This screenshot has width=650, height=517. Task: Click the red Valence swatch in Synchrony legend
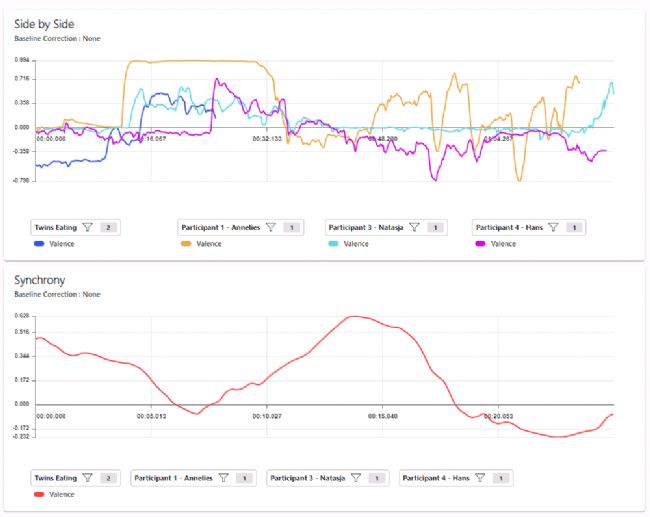coord(40,494)
